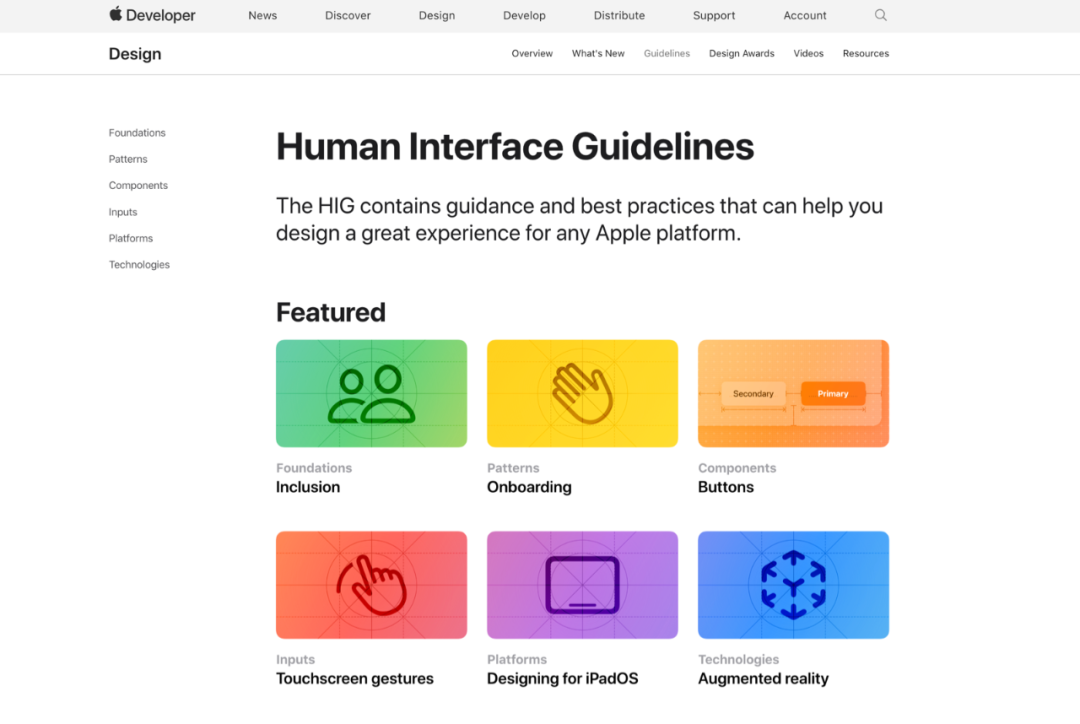
Task: Open Patterns in the sidebar
Action: pos(128,159)
